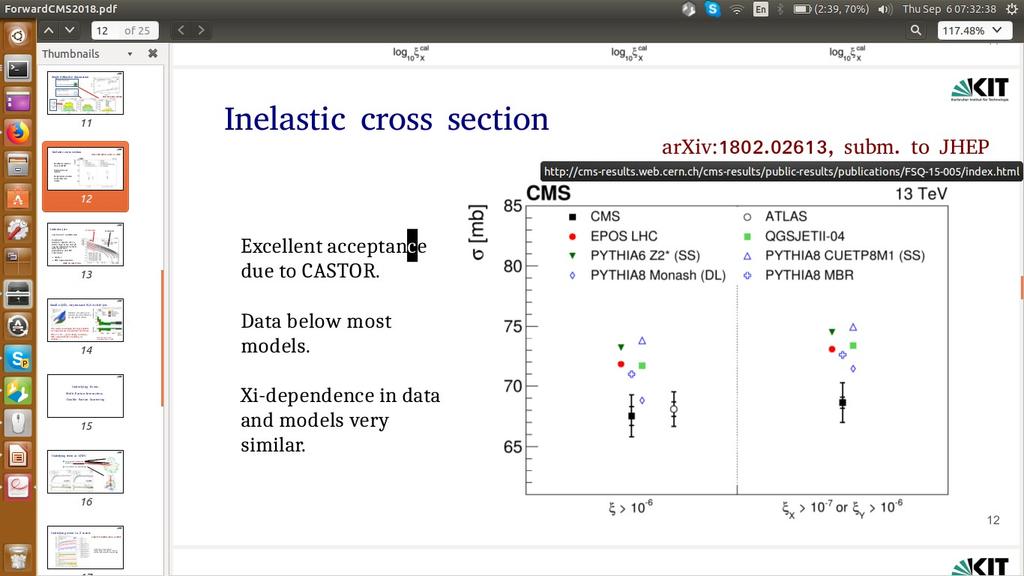This screenshot has height=576, width=1024.
Task: Go to the next page using the down arrow
Action: (70, 30)
